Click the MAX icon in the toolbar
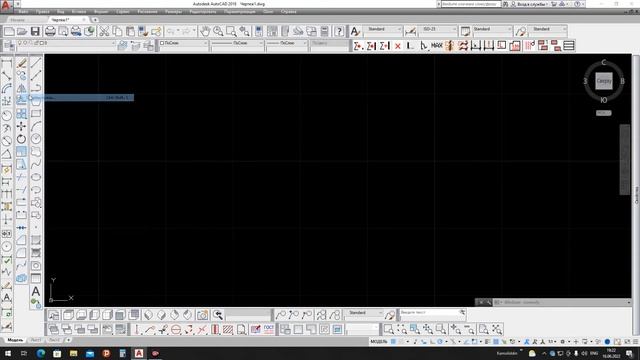 pos(437,46)
